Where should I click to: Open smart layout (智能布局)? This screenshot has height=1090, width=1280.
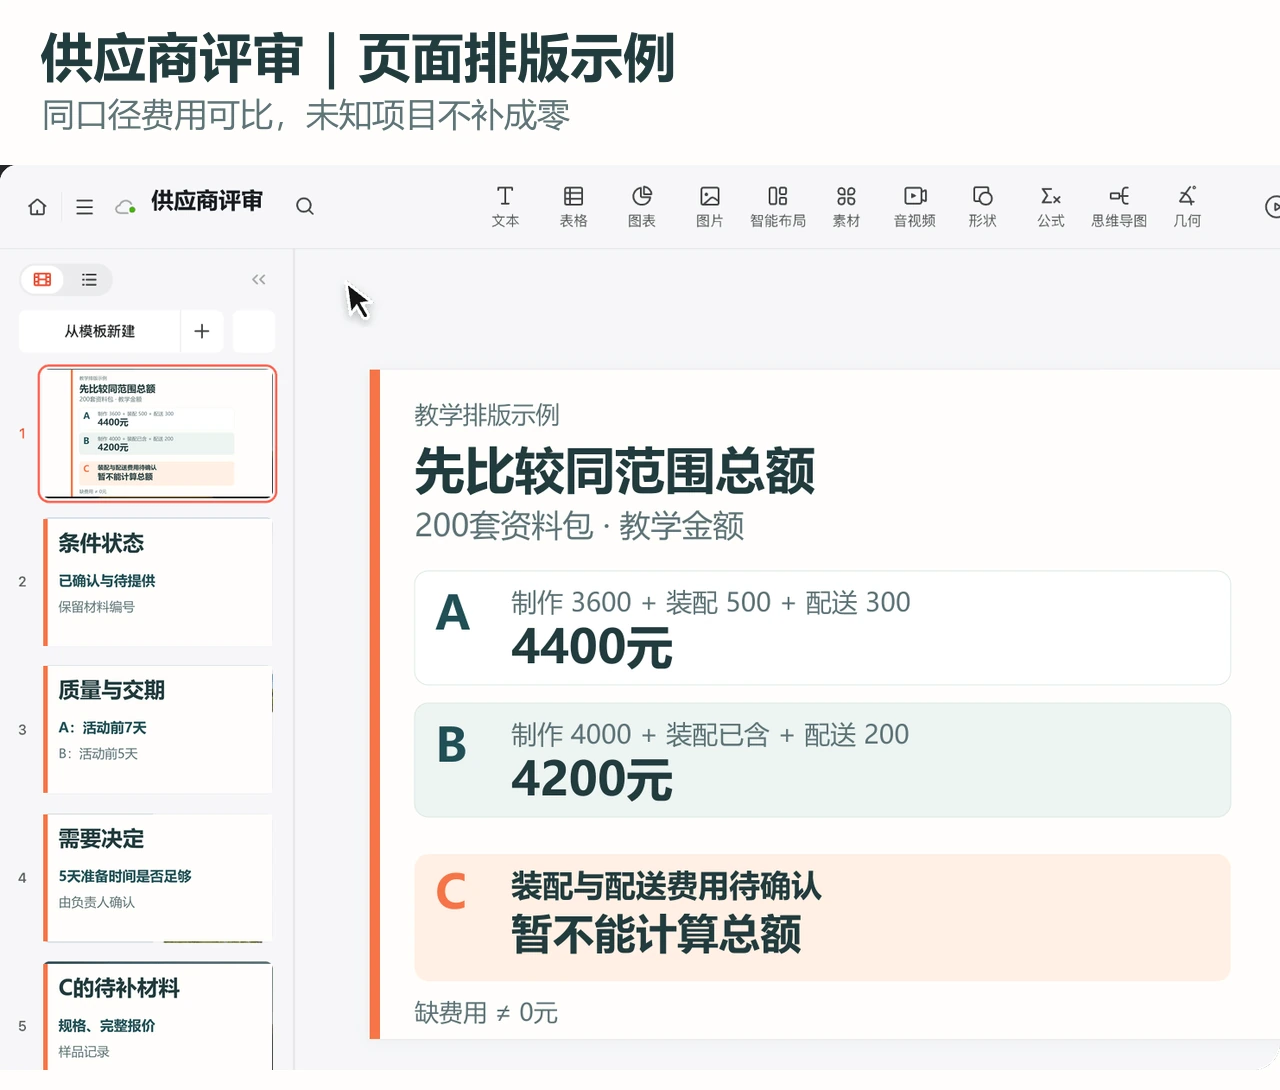point(778,207)
